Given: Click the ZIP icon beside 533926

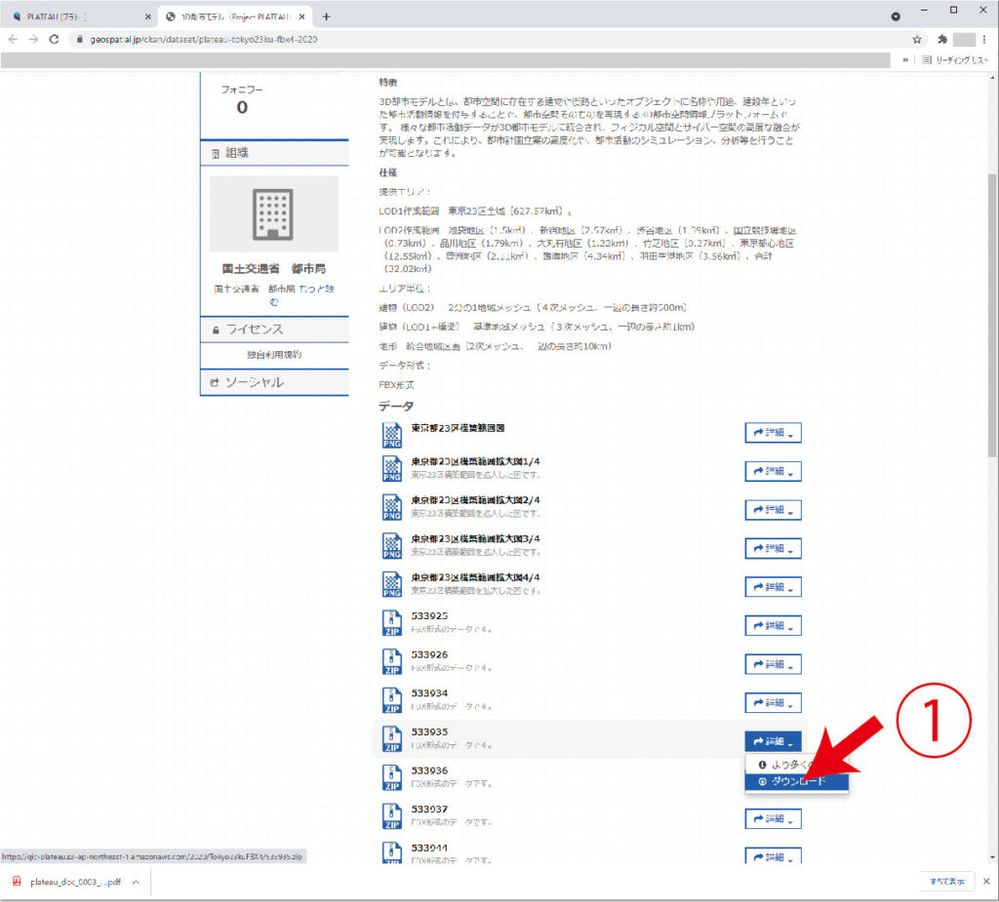Looking at the screenshot, I should pyautogui.click(x=392, y=662).
